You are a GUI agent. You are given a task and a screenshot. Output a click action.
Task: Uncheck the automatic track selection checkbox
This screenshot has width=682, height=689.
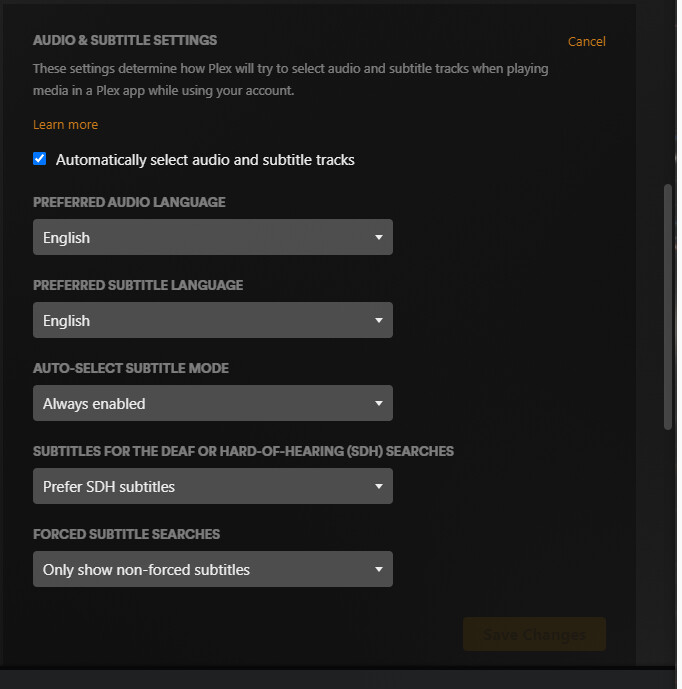click(40, 159)
